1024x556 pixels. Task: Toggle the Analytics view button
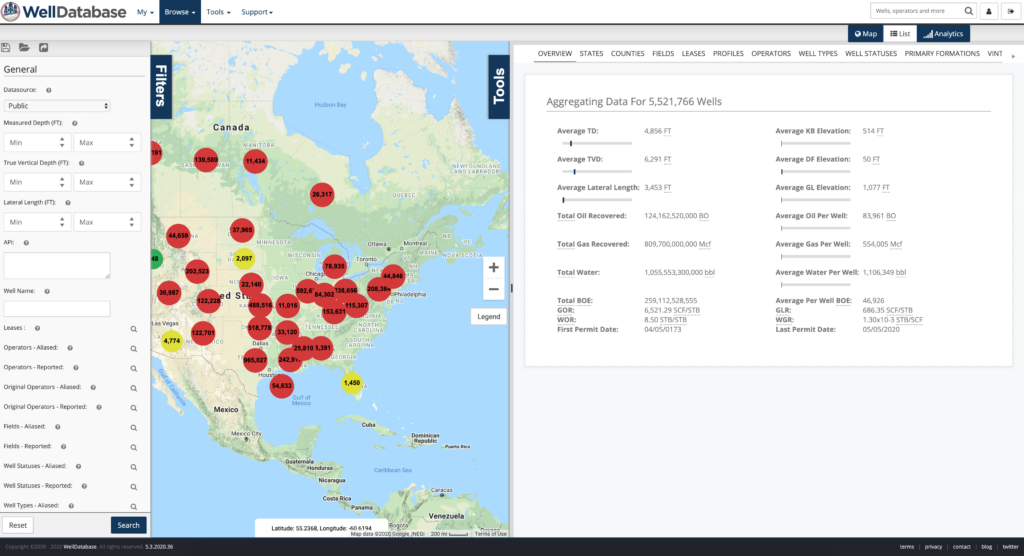[x=942, y=33]
